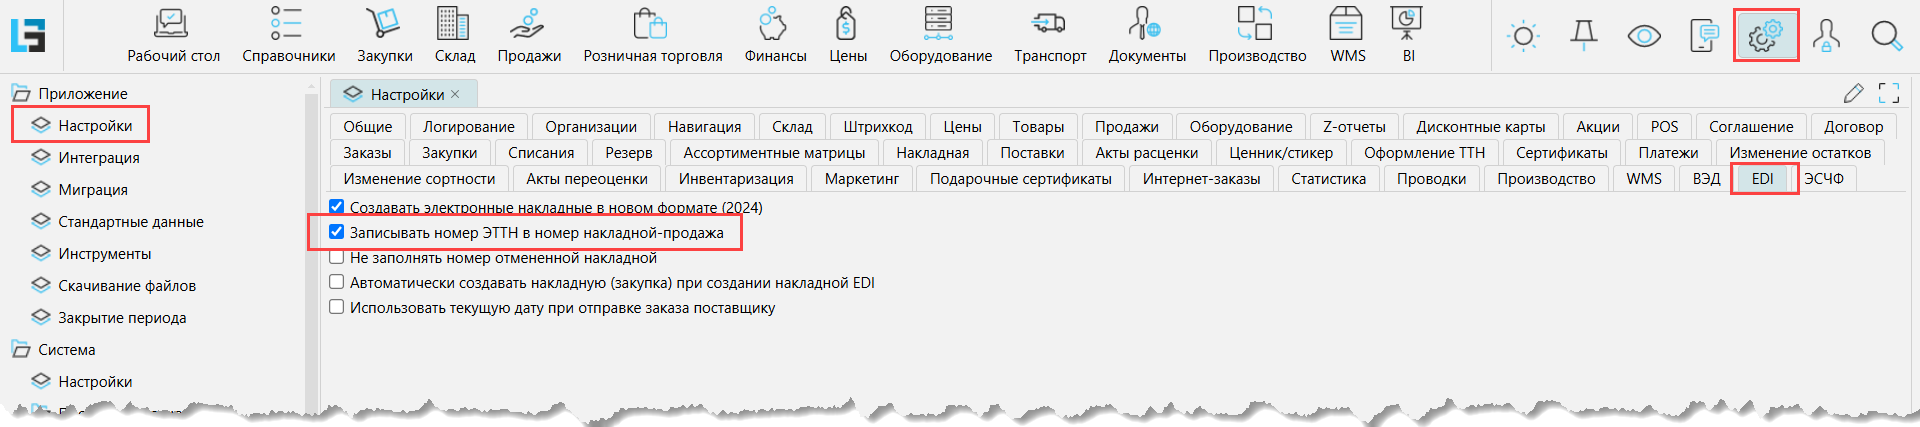
Task: Open Интеграция in the sidebar
Action: (x=98, y=158)
